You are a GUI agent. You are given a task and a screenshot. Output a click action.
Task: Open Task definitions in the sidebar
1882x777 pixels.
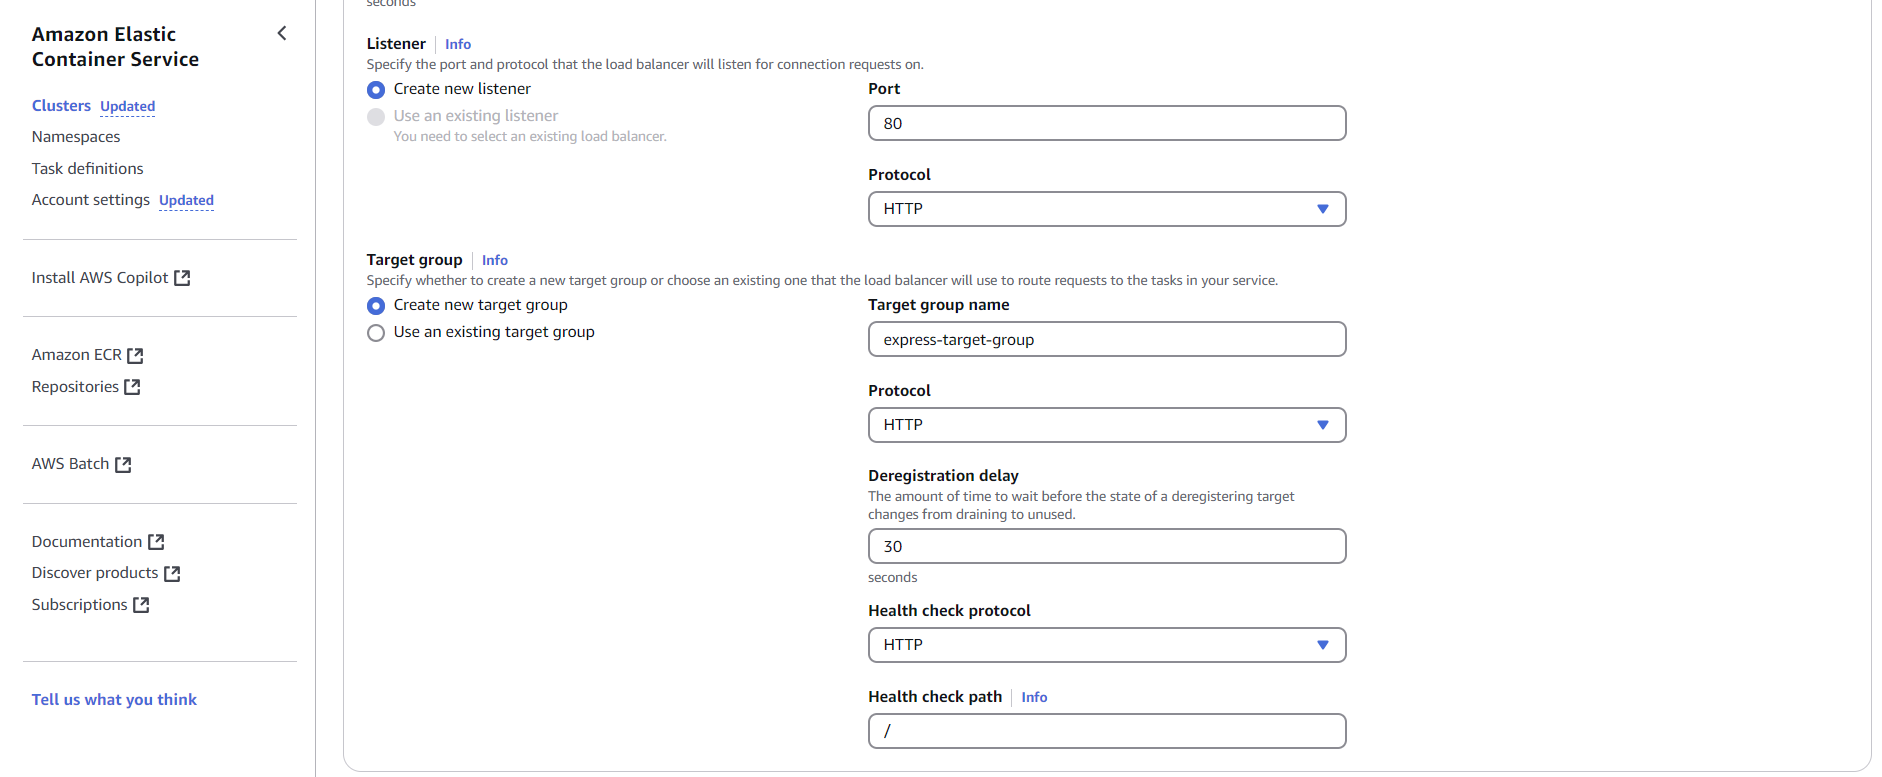[x=88, y=169]
